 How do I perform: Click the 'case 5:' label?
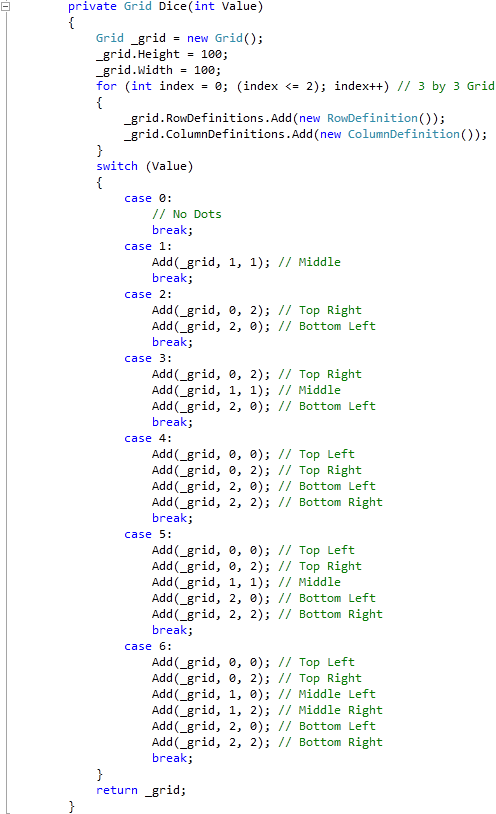click(148, 534)
